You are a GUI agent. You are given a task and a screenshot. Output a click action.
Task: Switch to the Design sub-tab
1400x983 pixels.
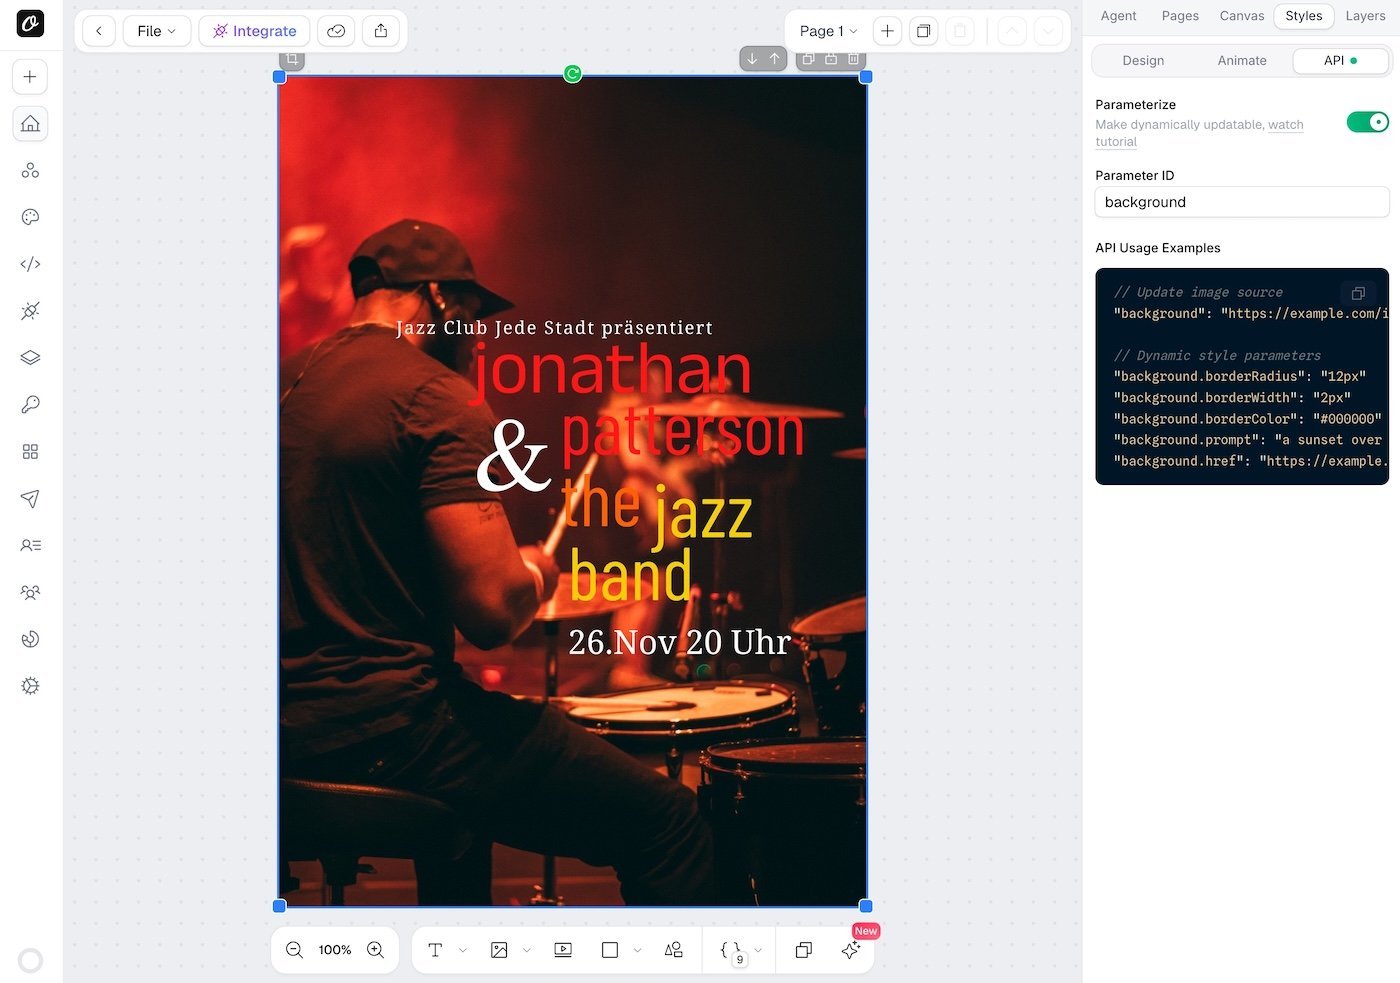tap(1143, 61)
